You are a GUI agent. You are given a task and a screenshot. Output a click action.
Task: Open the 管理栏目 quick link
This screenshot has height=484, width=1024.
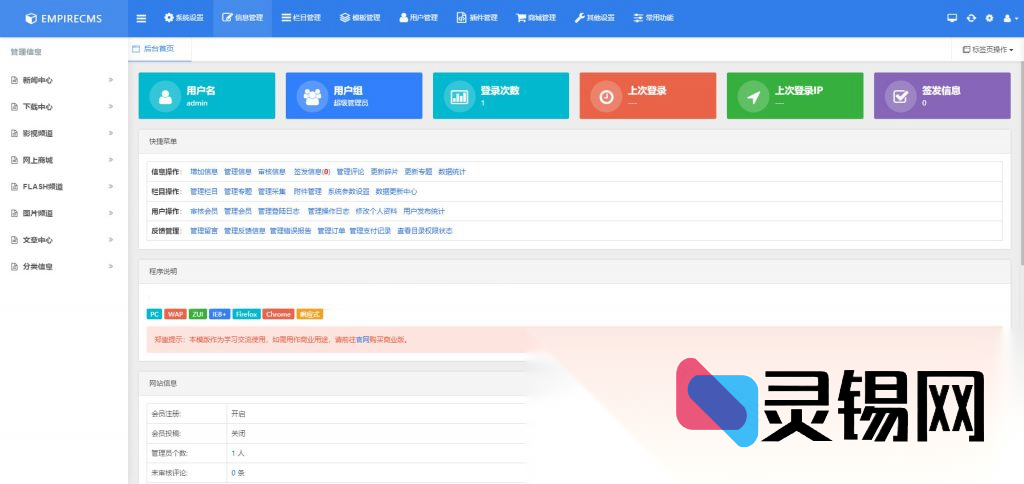coord(204,191)
